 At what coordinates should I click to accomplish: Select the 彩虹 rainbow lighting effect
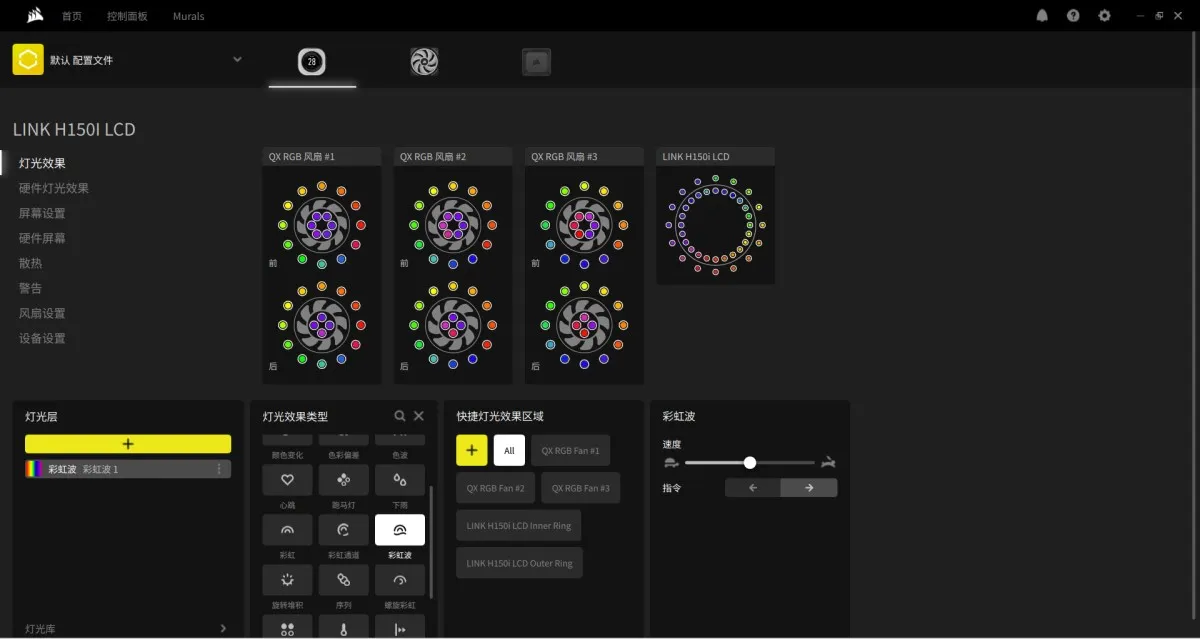tap(287, 530)
